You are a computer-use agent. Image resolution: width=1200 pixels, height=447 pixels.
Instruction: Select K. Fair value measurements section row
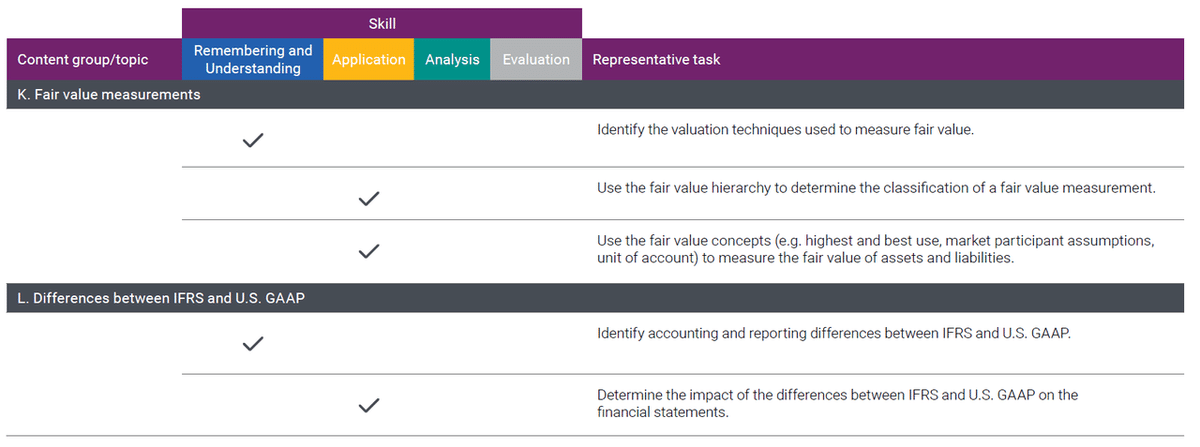pos(598,95)
